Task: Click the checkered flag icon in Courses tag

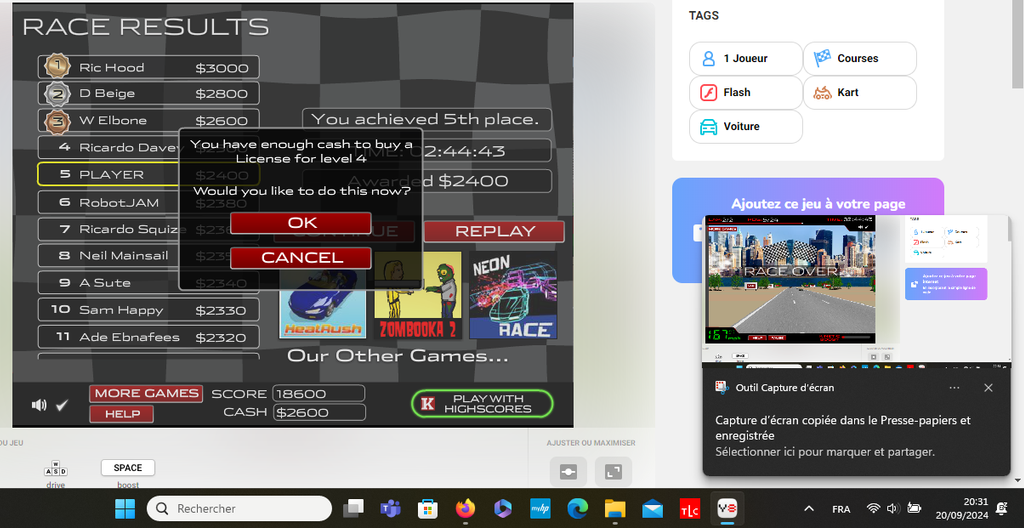Action: (x=822, y=59)
